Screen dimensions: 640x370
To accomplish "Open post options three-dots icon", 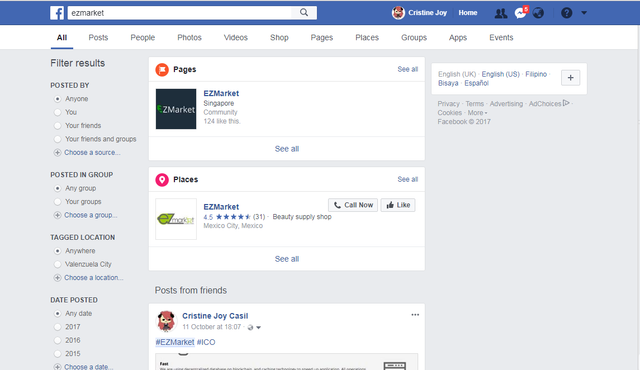I will click(x=415, y=315).
